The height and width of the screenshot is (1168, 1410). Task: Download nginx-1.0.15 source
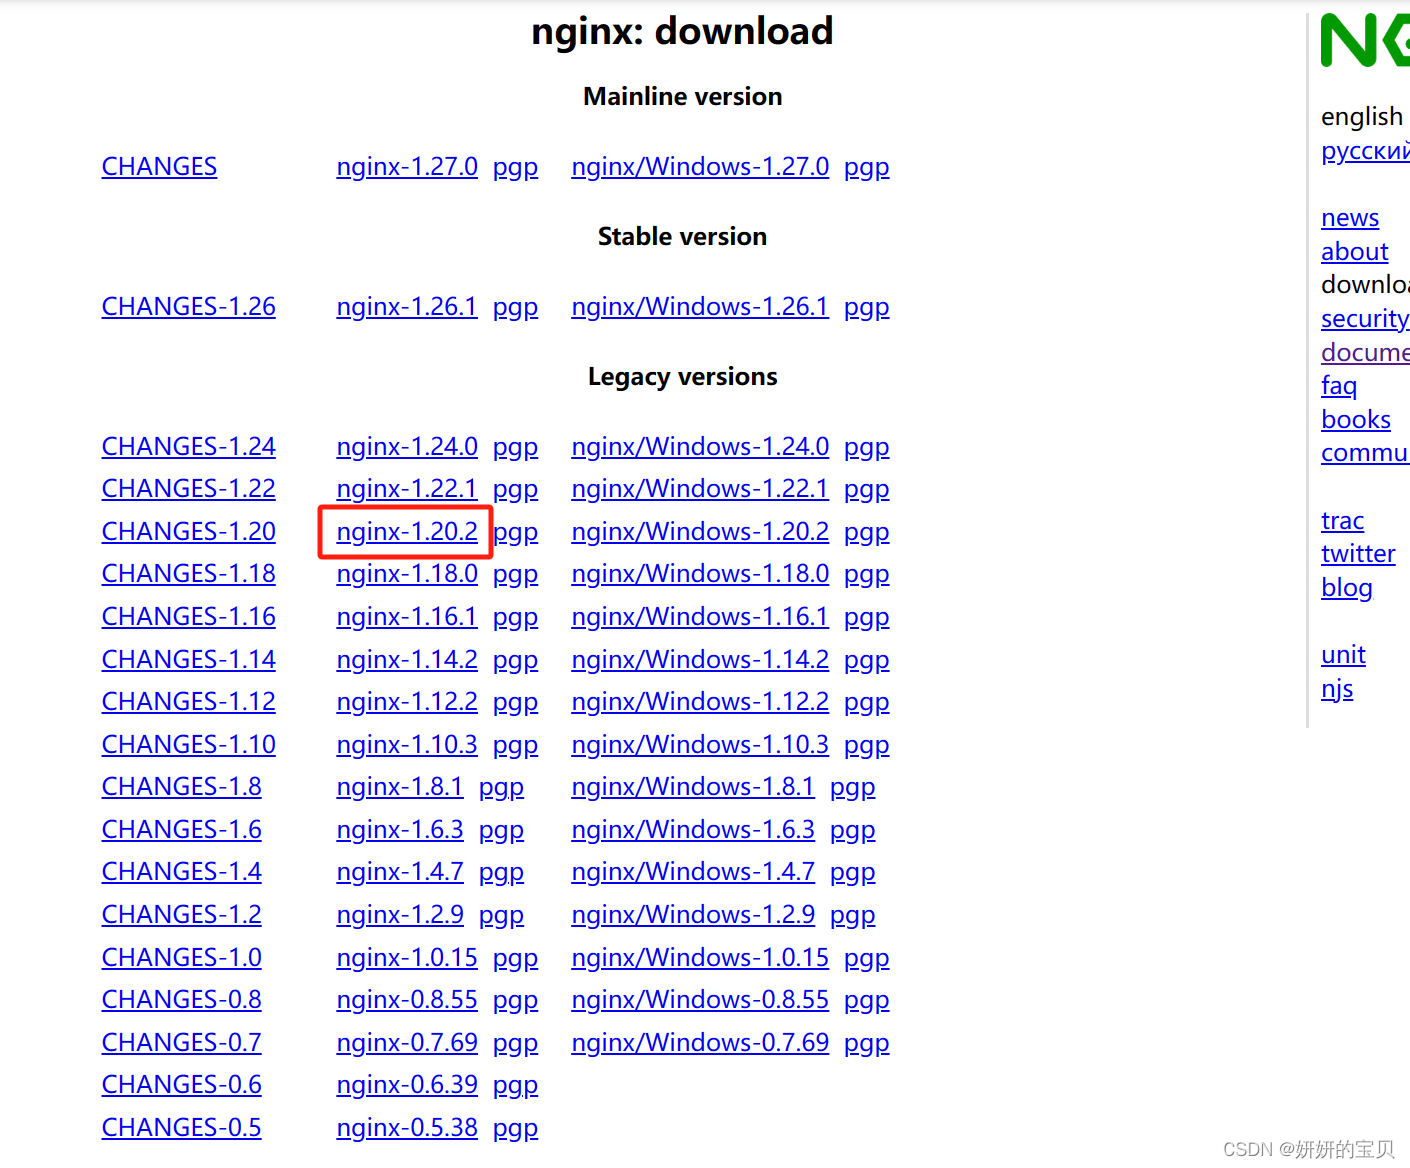click(407, 958)
